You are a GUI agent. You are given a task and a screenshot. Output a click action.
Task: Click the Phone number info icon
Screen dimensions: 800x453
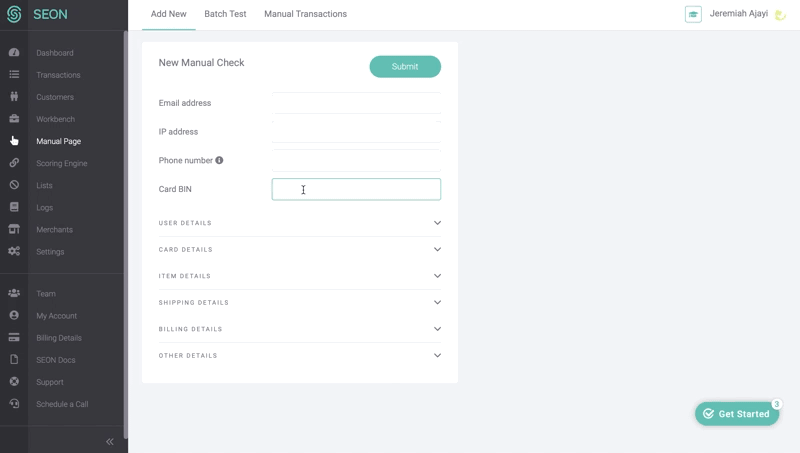tap(219, 160)
